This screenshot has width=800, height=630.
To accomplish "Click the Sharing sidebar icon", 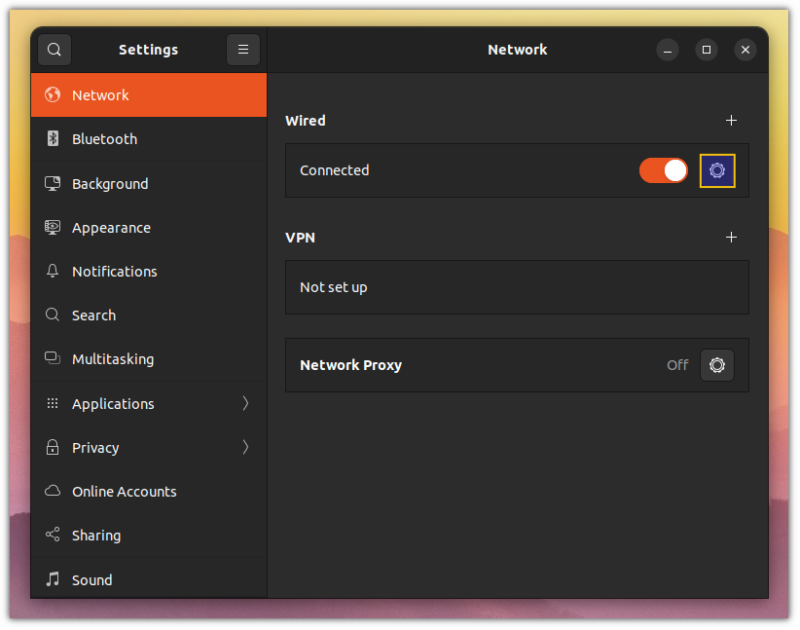I will [x=53, y=535].
